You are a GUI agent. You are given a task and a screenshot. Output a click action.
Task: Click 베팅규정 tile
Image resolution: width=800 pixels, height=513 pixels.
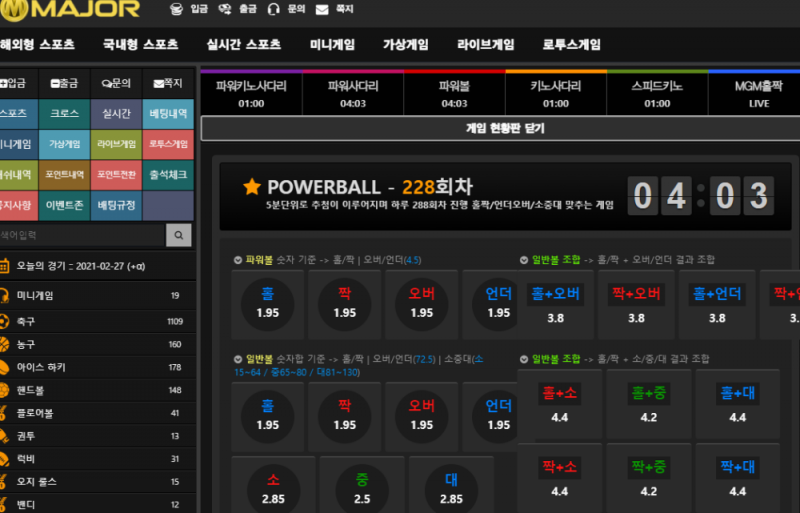tap(116, 205)
